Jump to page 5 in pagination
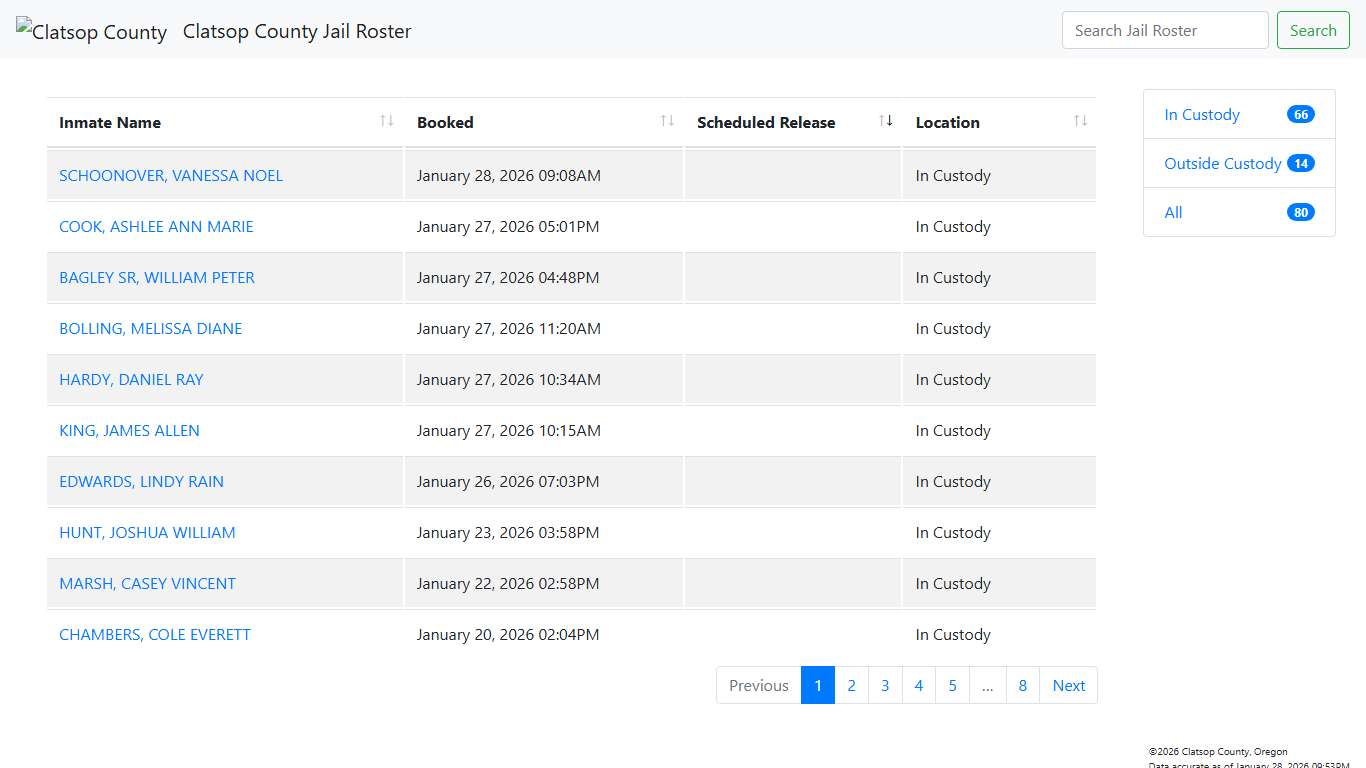 point(952,685)
